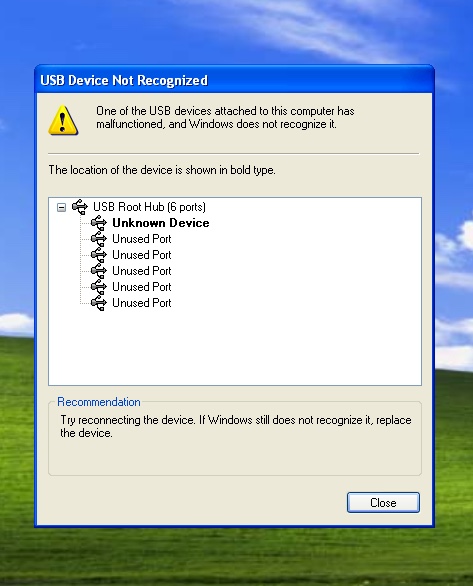Click the Recommendation group heading
The height and width of the screenshot is (586, 473).
[99, 402]
